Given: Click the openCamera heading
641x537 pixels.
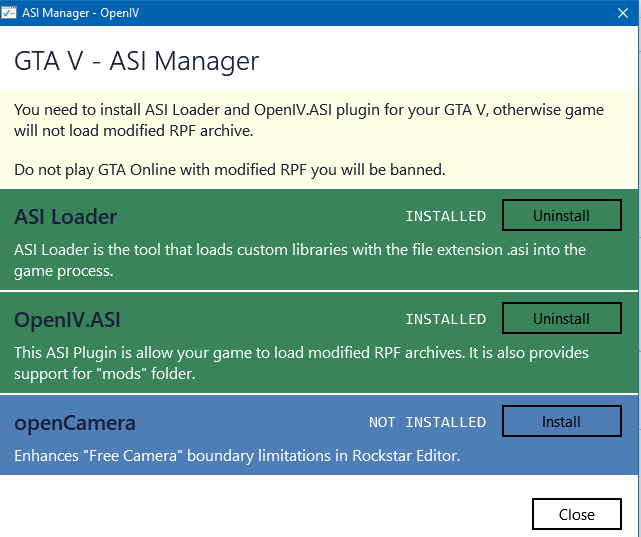Looking at the screenshot, I should [75, 423].
